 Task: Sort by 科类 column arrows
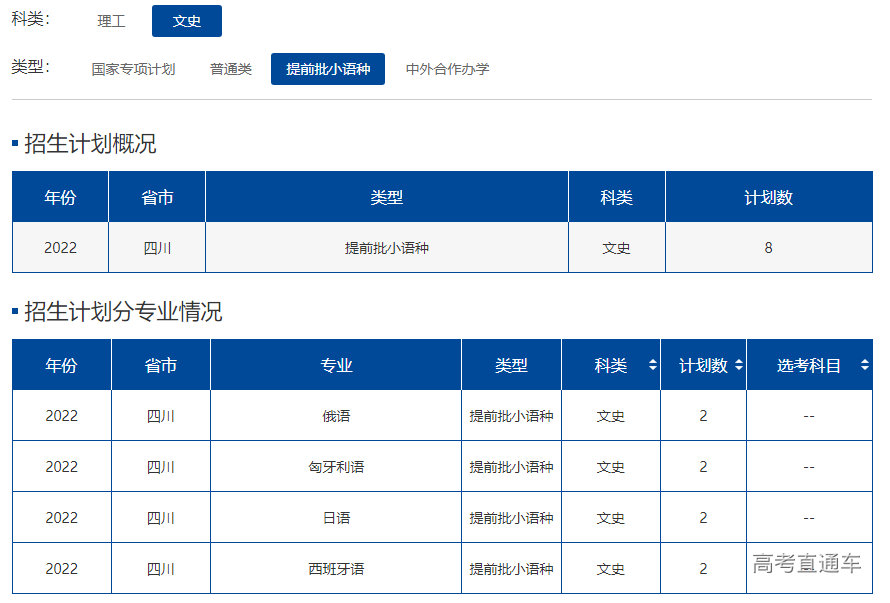653,366
